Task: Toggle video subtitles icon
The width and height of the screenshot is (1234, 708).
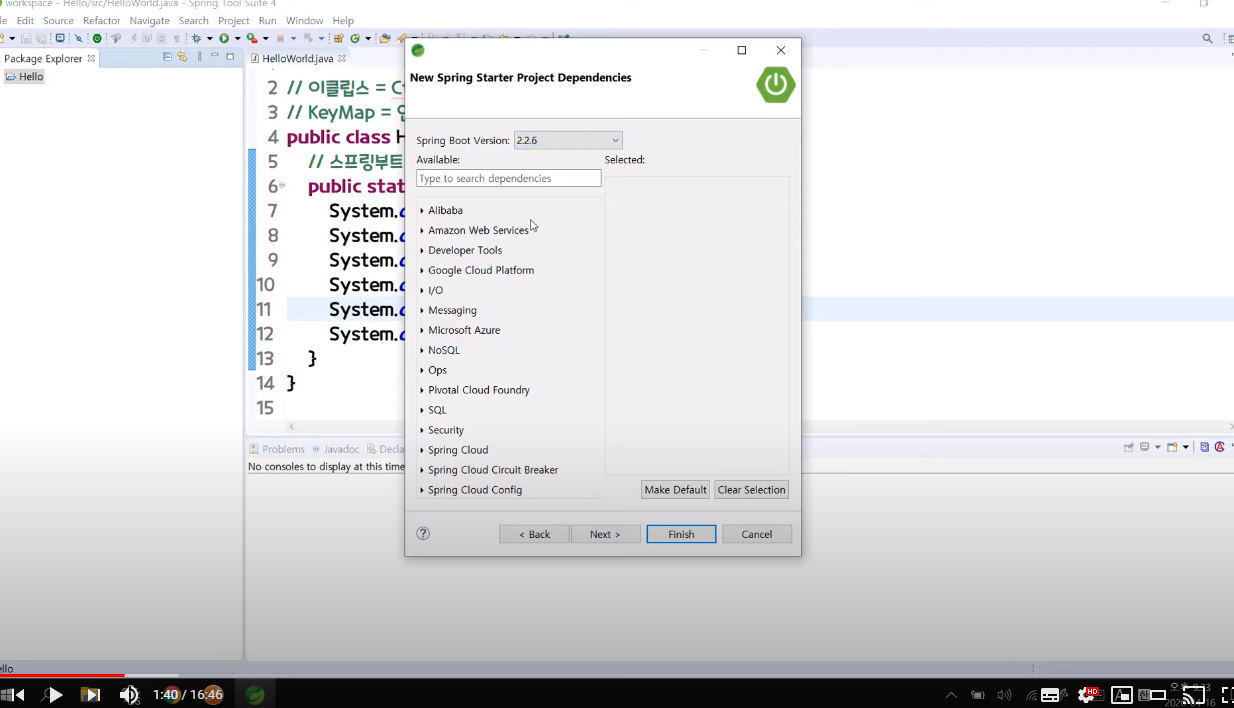Action: tap(1050, 694)
